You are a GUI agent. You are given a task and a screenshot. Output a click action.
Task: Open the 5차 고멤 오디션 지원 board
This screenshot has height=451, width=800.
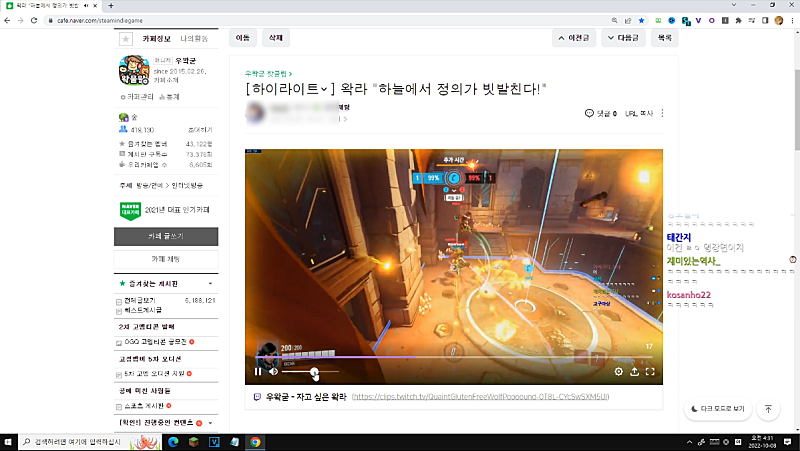point(155,374)
